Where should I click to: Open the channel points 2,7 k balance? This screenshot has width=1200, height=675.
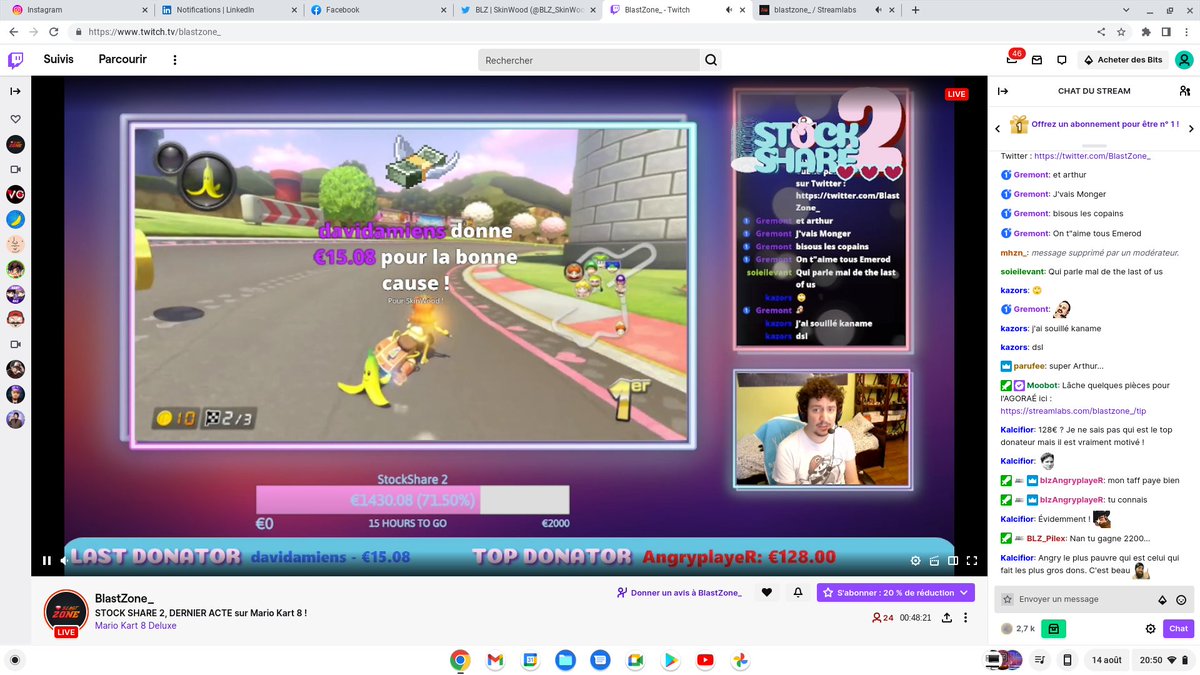point(1018,629)
